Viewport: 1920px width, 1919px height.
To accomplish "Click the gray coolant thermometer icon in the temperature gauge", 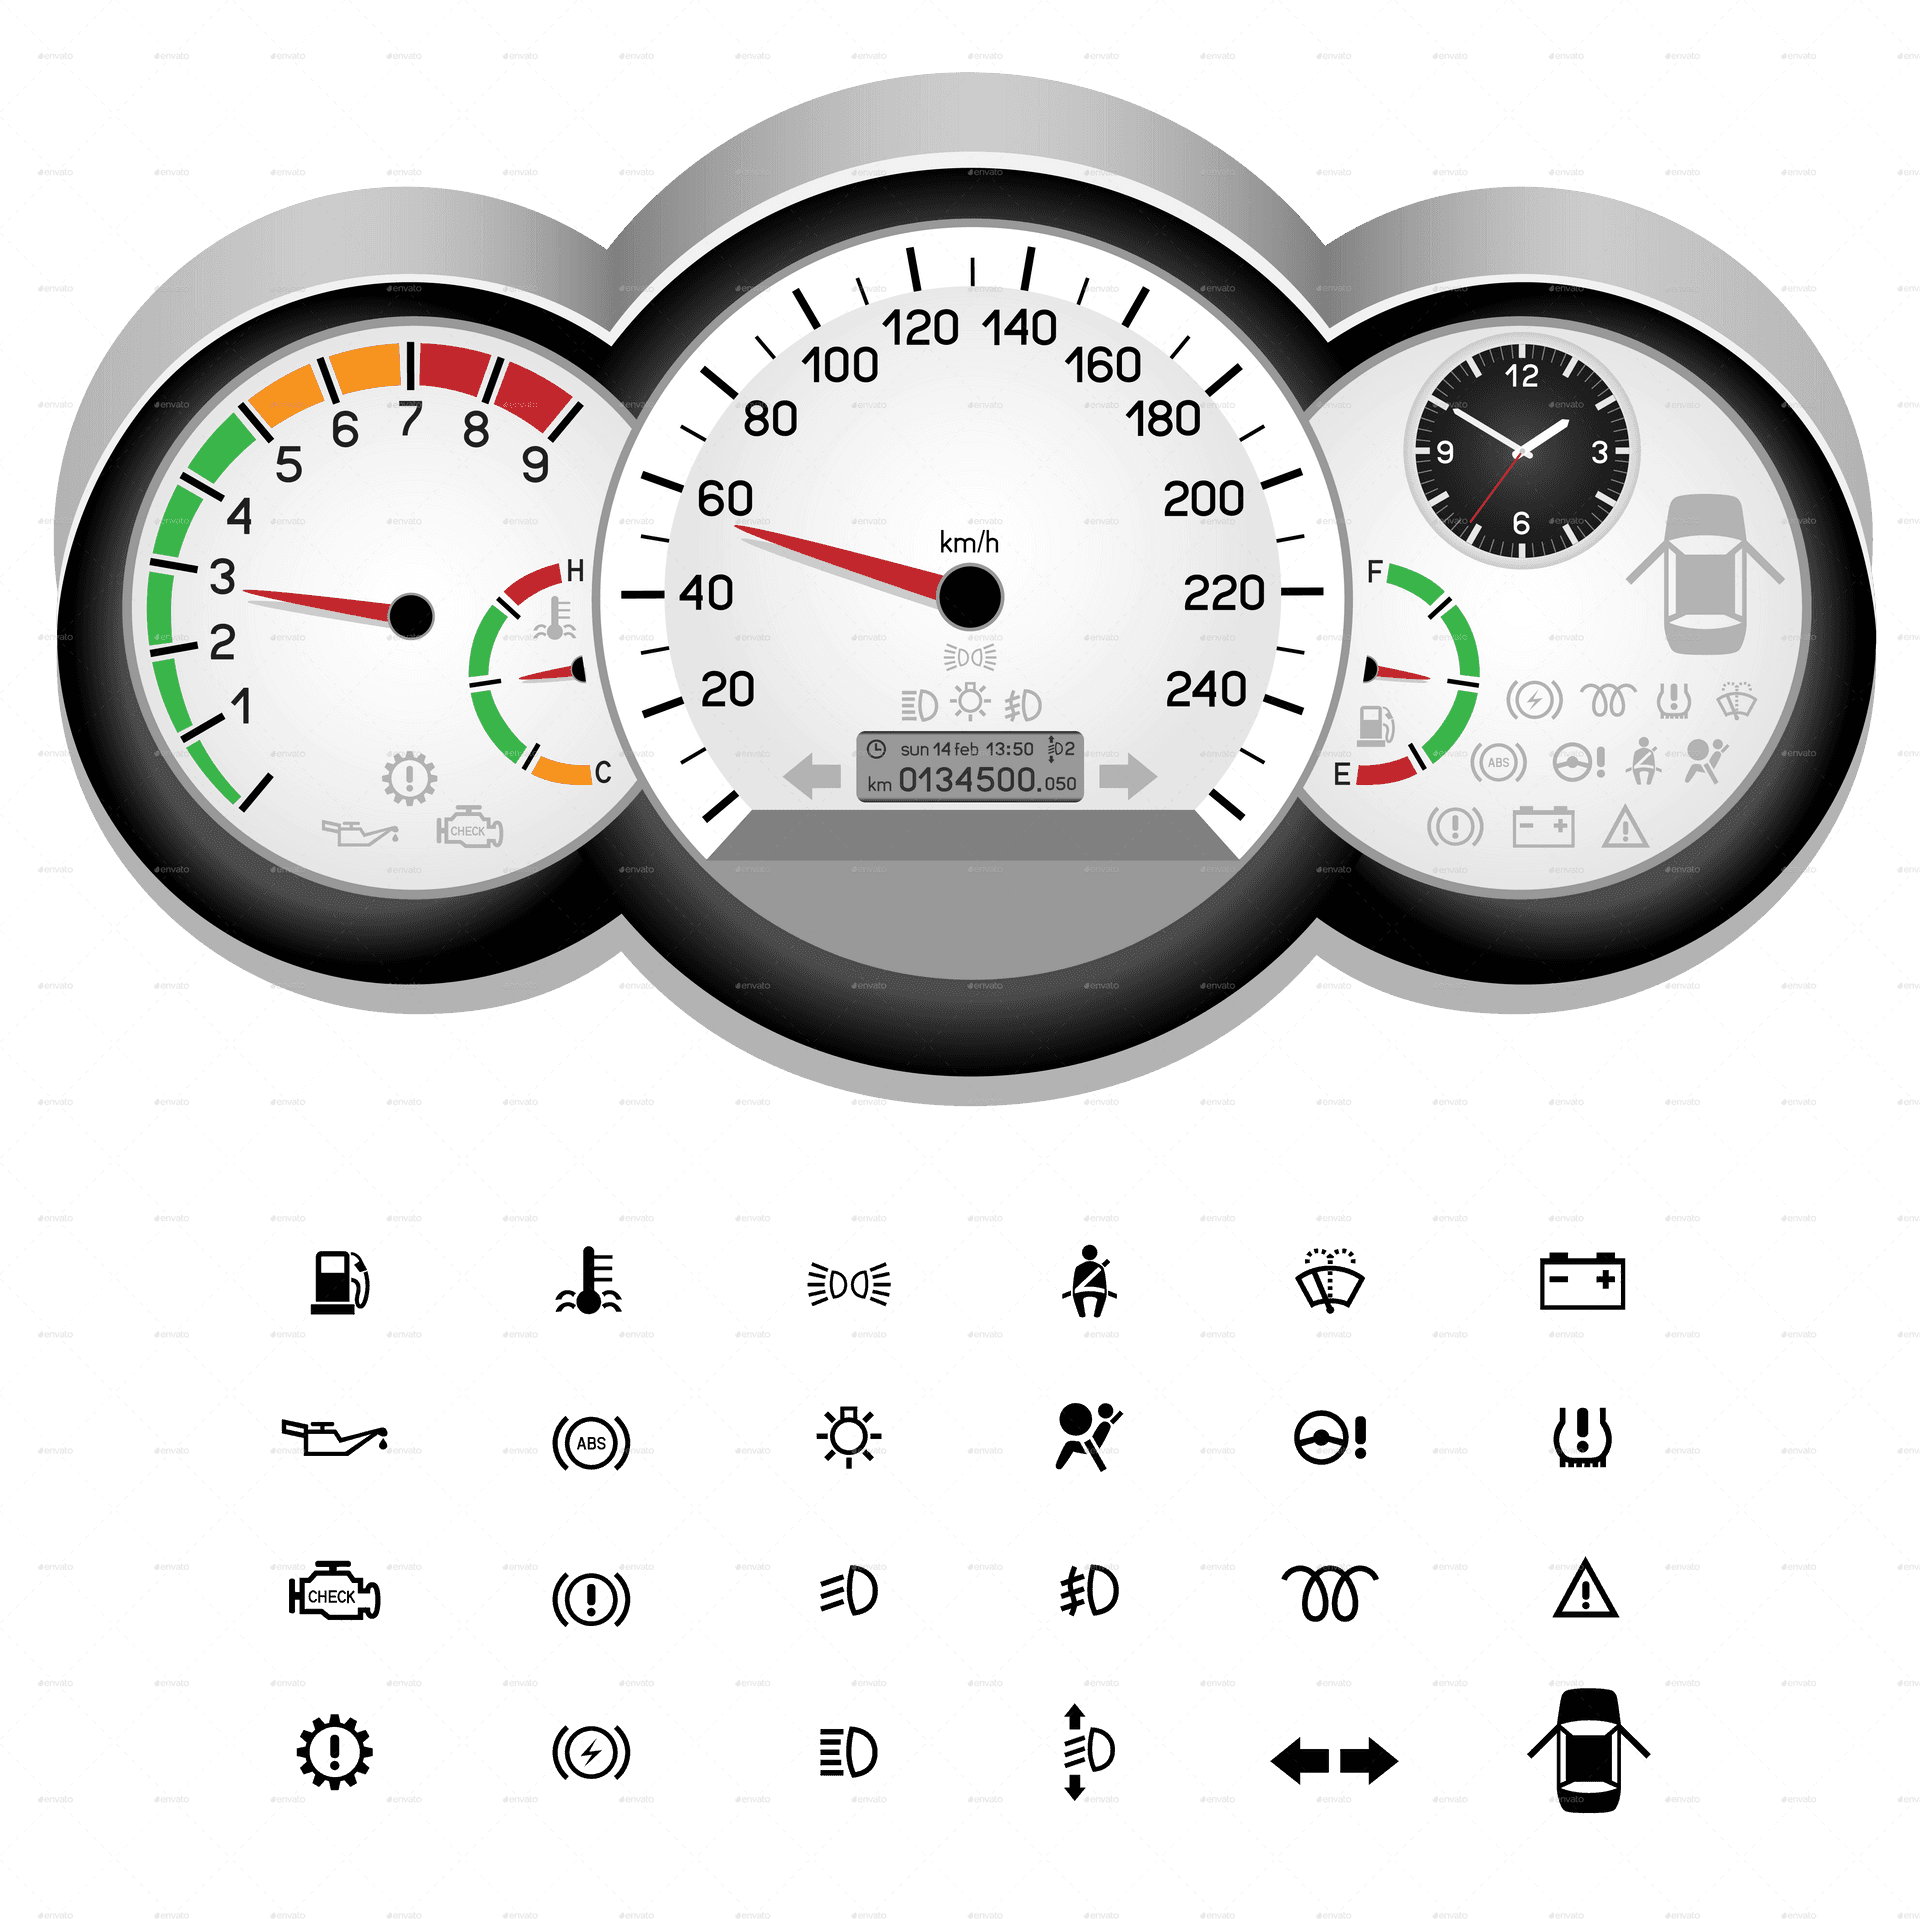I will (555, 619).
